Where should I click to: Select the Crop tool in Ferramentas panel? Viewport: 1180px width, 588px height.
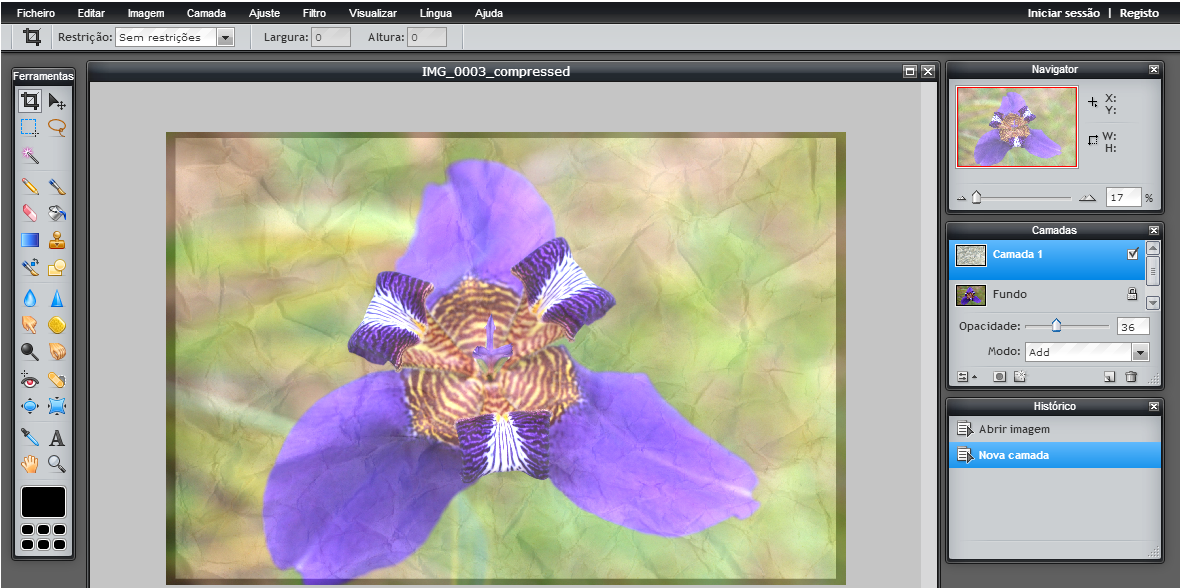point(30,101)
